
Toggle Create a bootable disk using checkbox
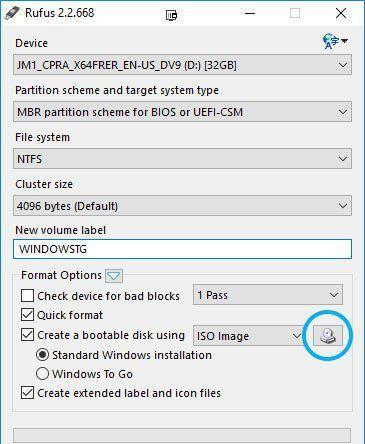[27, 335]
